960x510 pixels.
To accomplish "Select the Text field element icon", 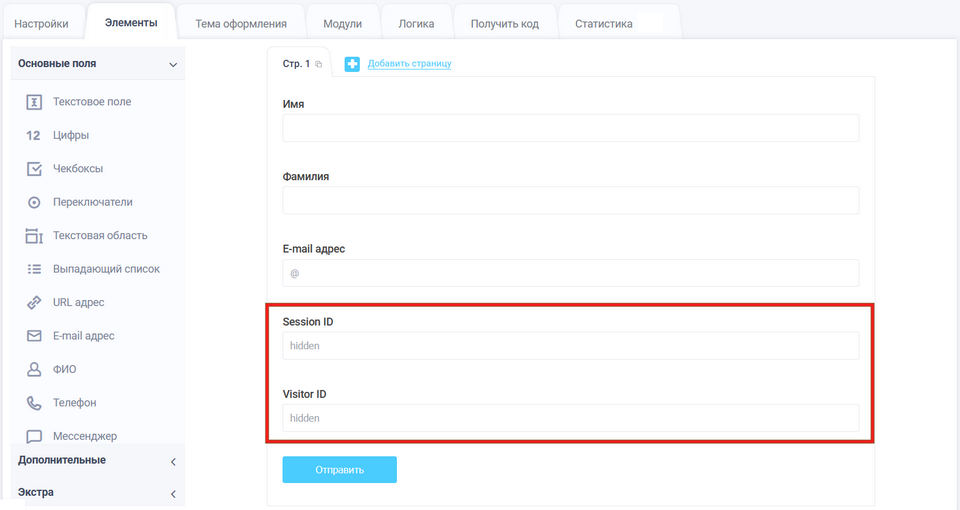I will (34, 102).
